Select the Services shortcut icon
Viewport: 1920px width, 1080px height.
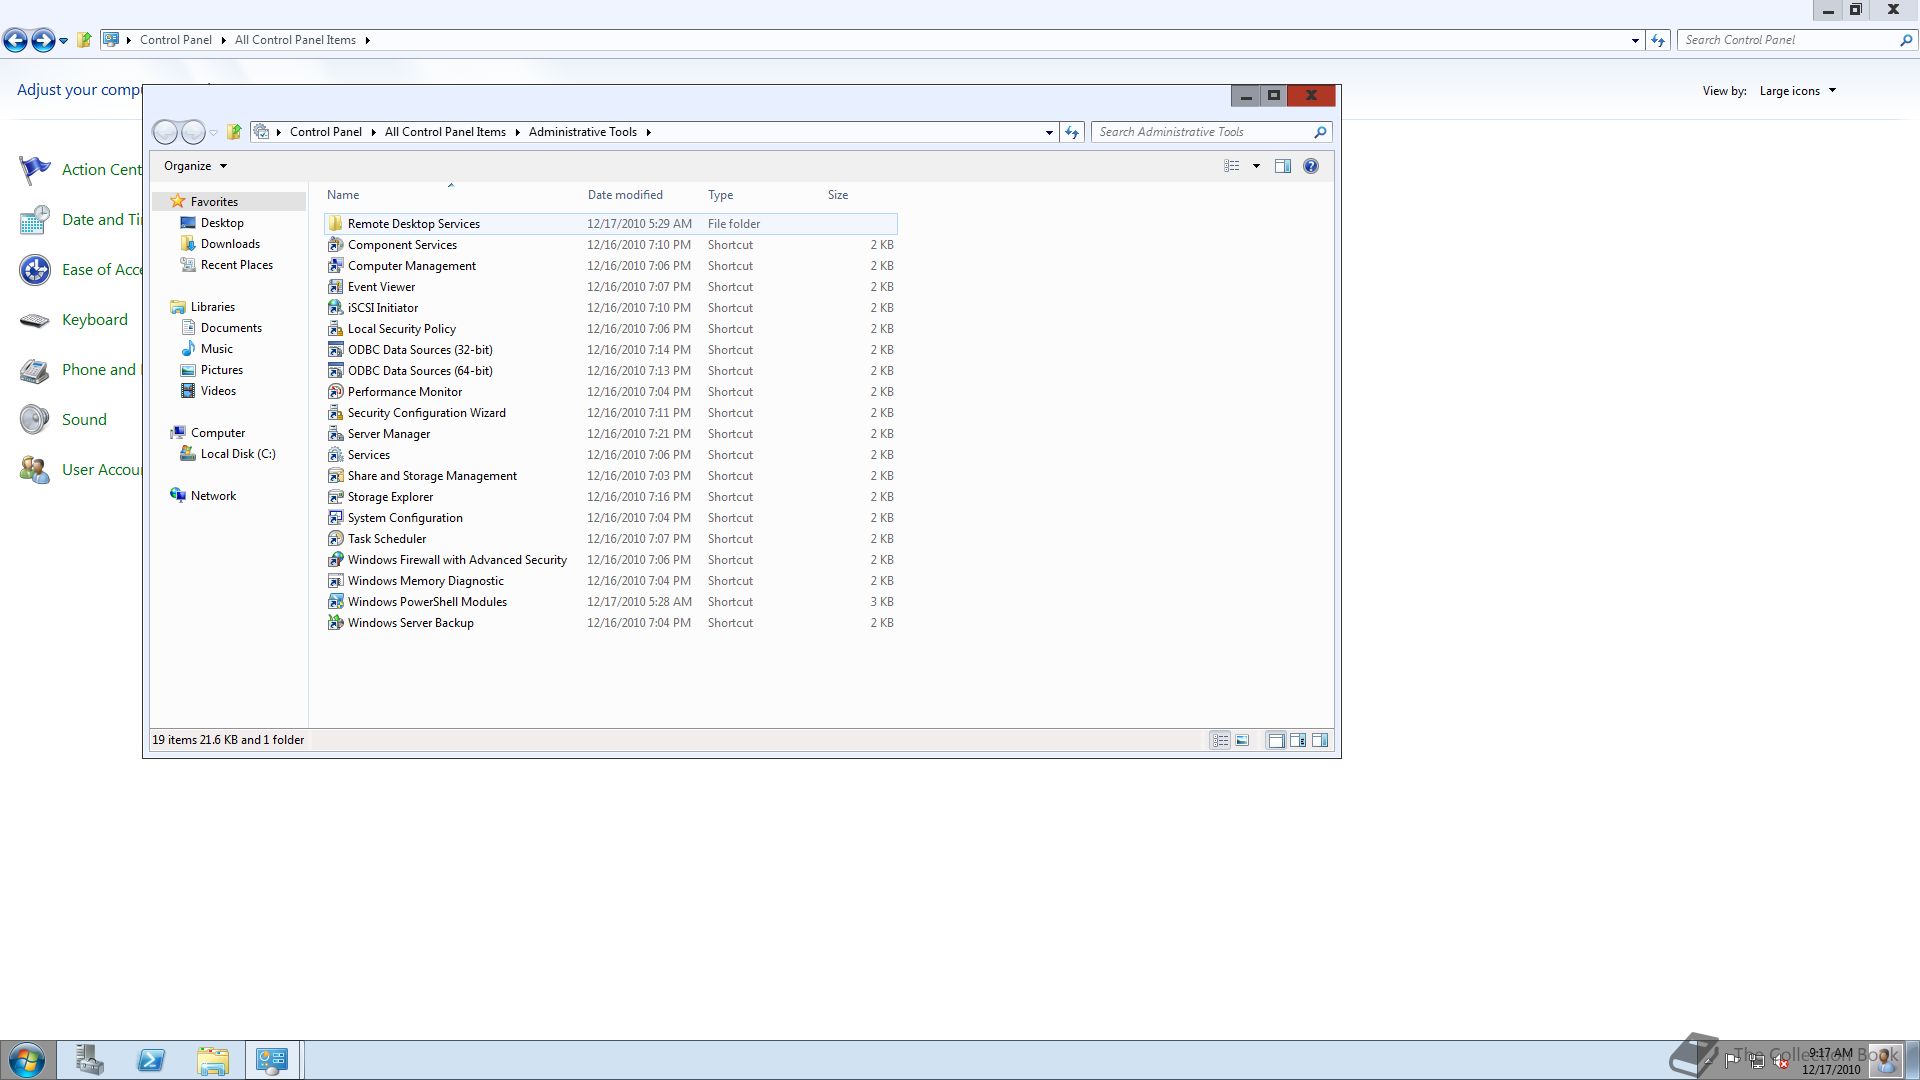(x=336, y=455)
